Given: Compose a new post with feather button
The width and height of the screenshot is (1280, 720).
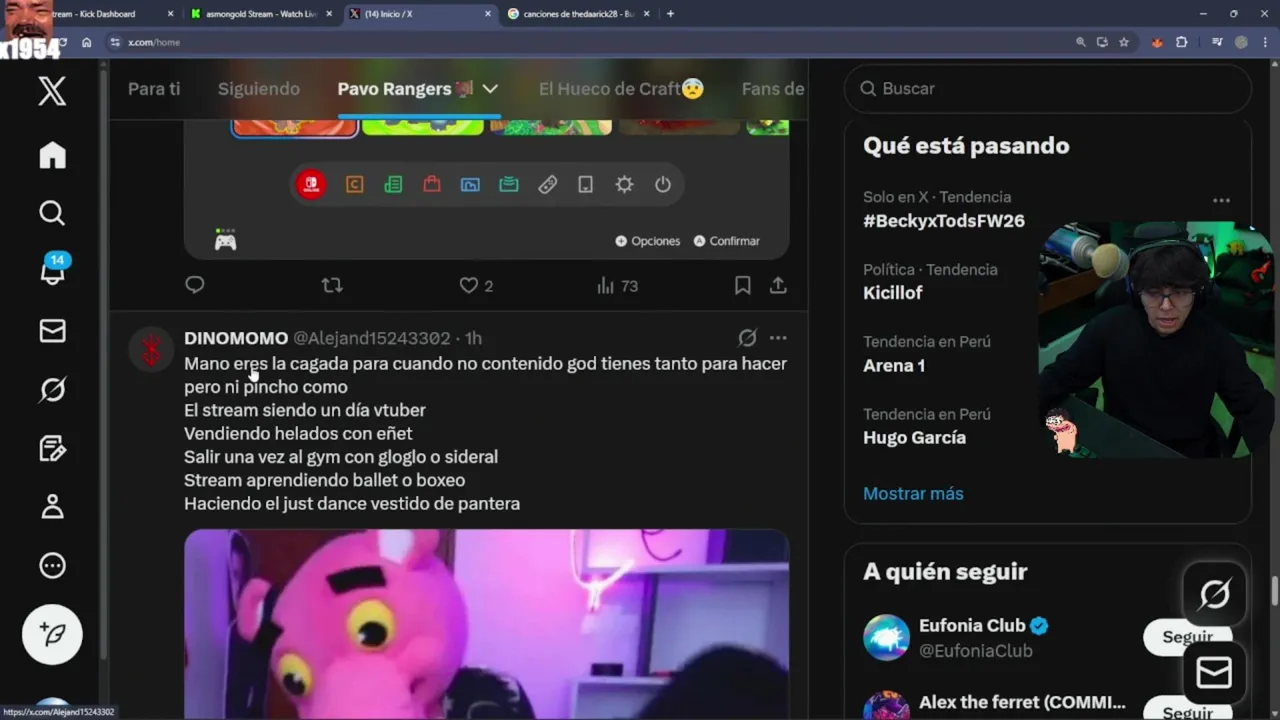Looking at the screenshot, I should [x=52, y=635].
